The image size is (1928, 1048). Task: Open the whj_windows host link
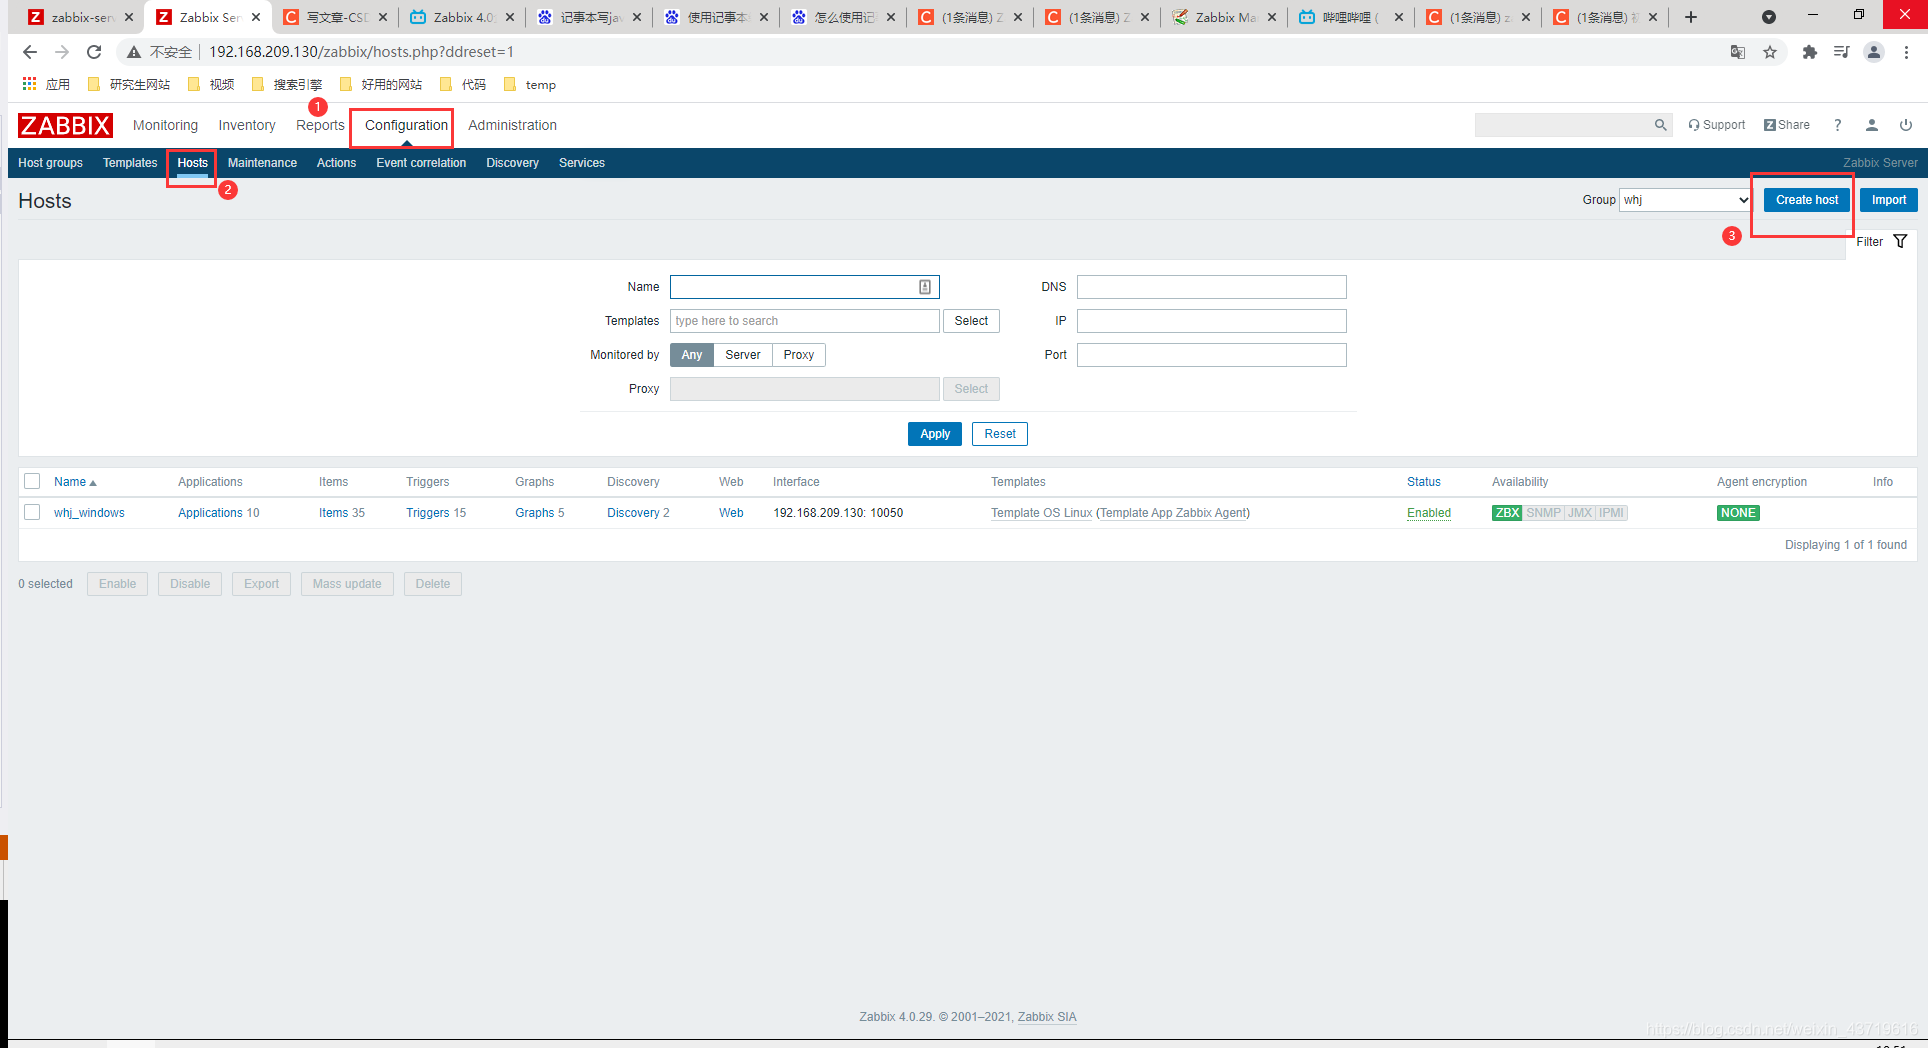89,513
